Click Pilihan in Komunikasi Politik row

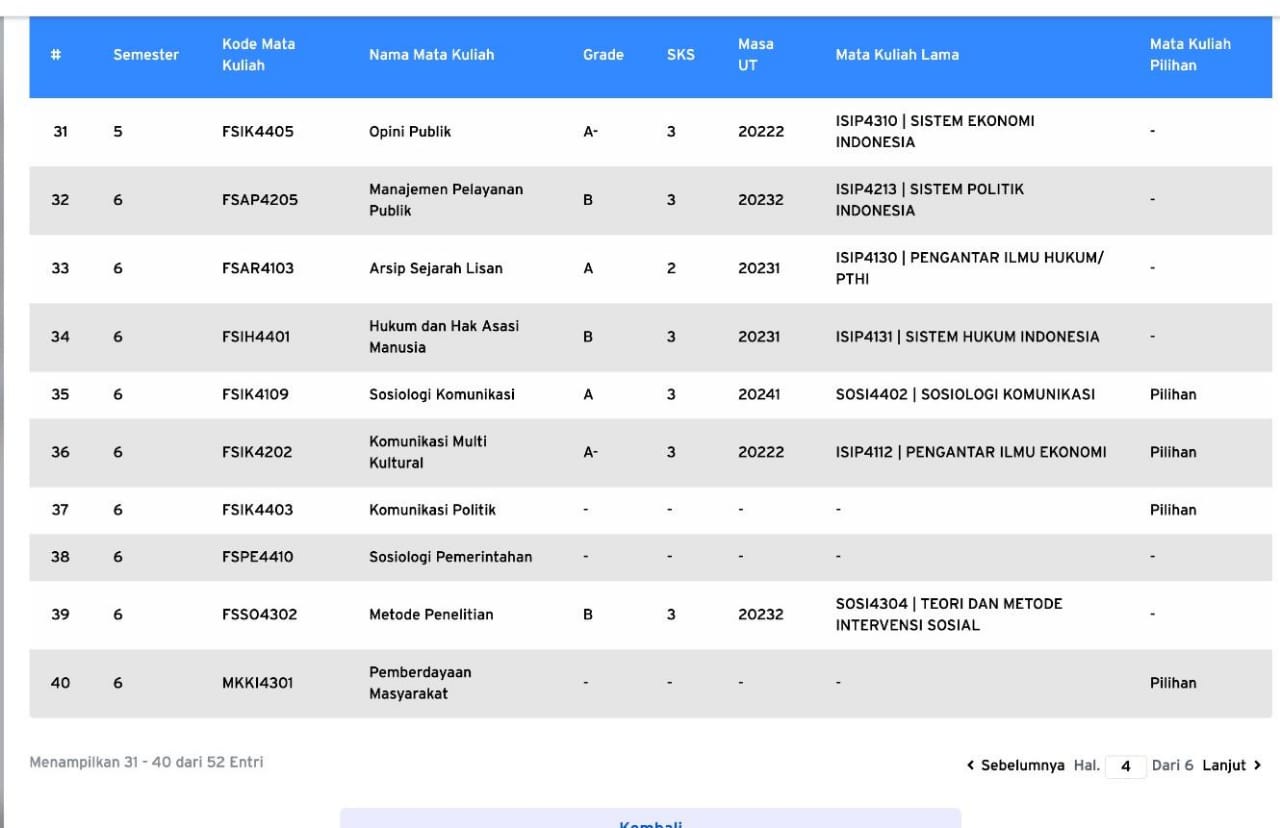click(x=1173, y=510)
